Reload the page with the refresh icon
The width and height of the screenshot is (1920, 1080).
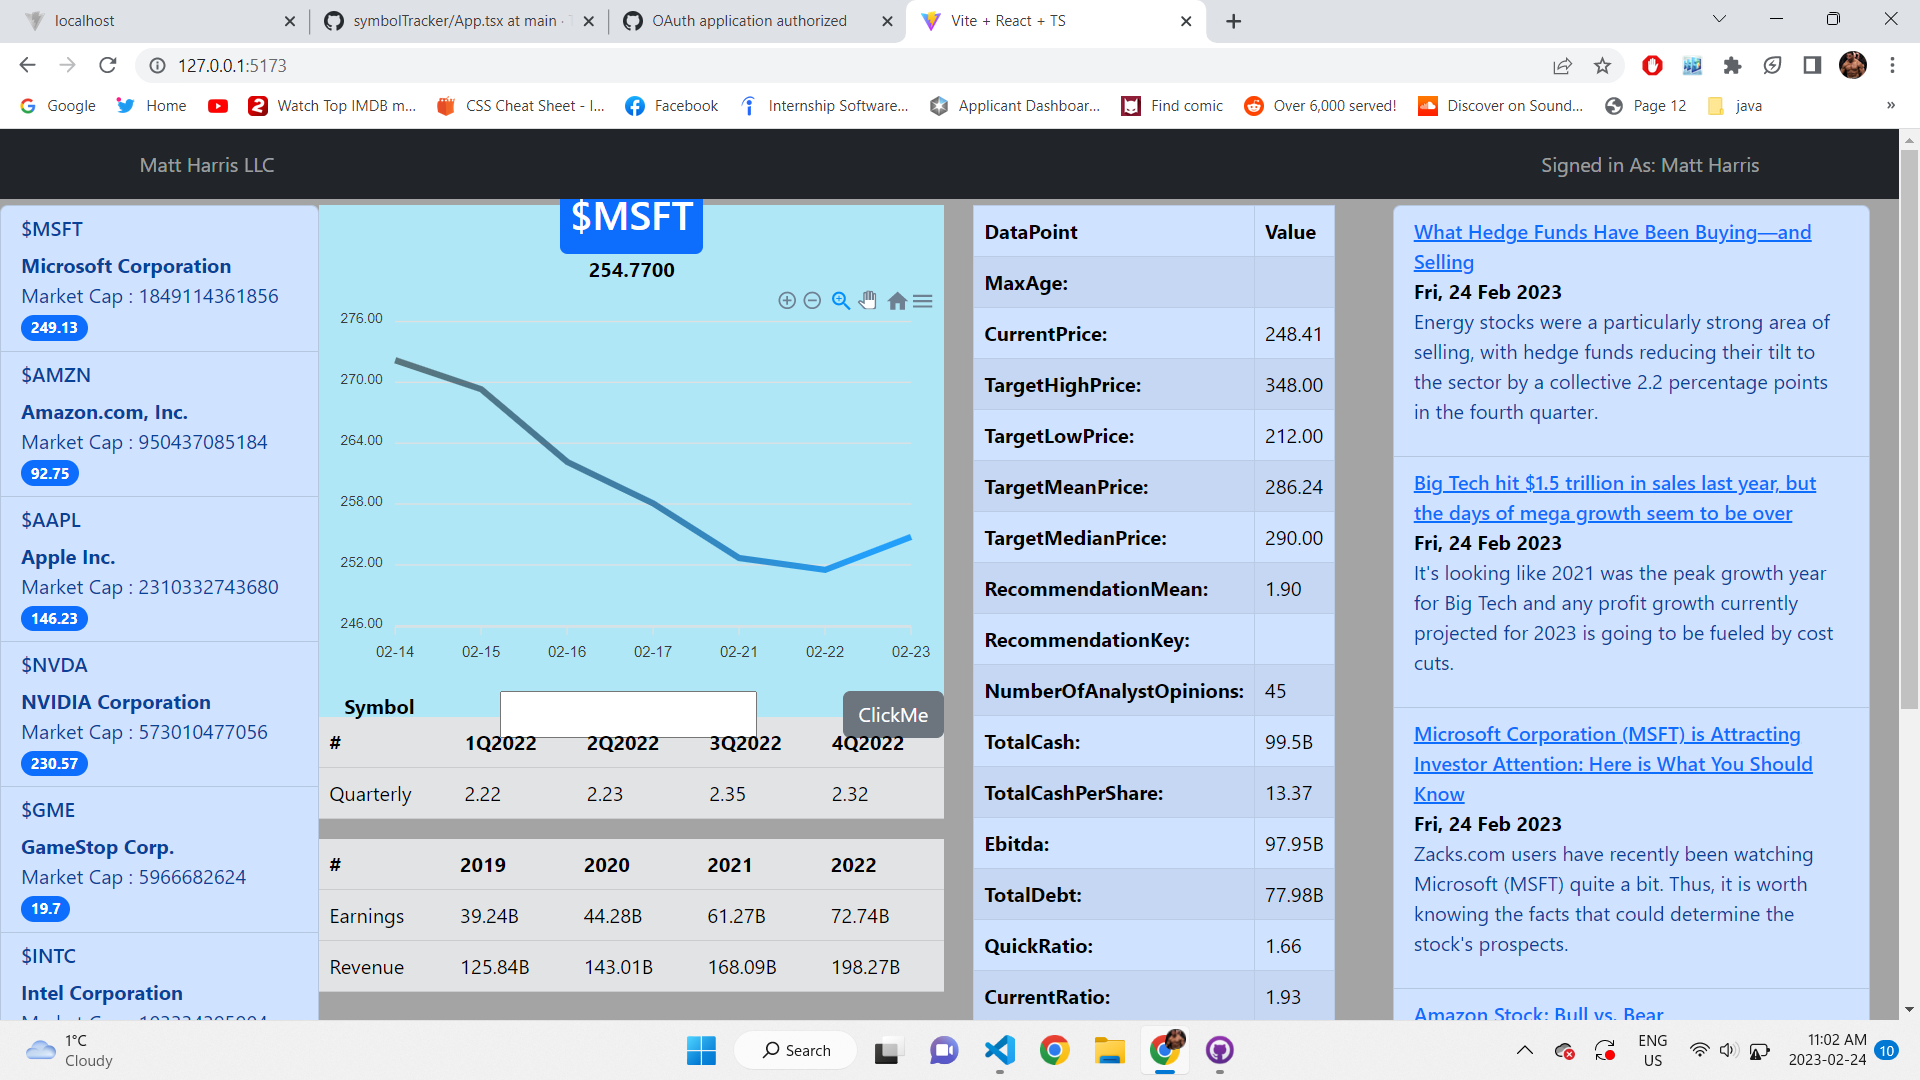(x=108, y=65)
